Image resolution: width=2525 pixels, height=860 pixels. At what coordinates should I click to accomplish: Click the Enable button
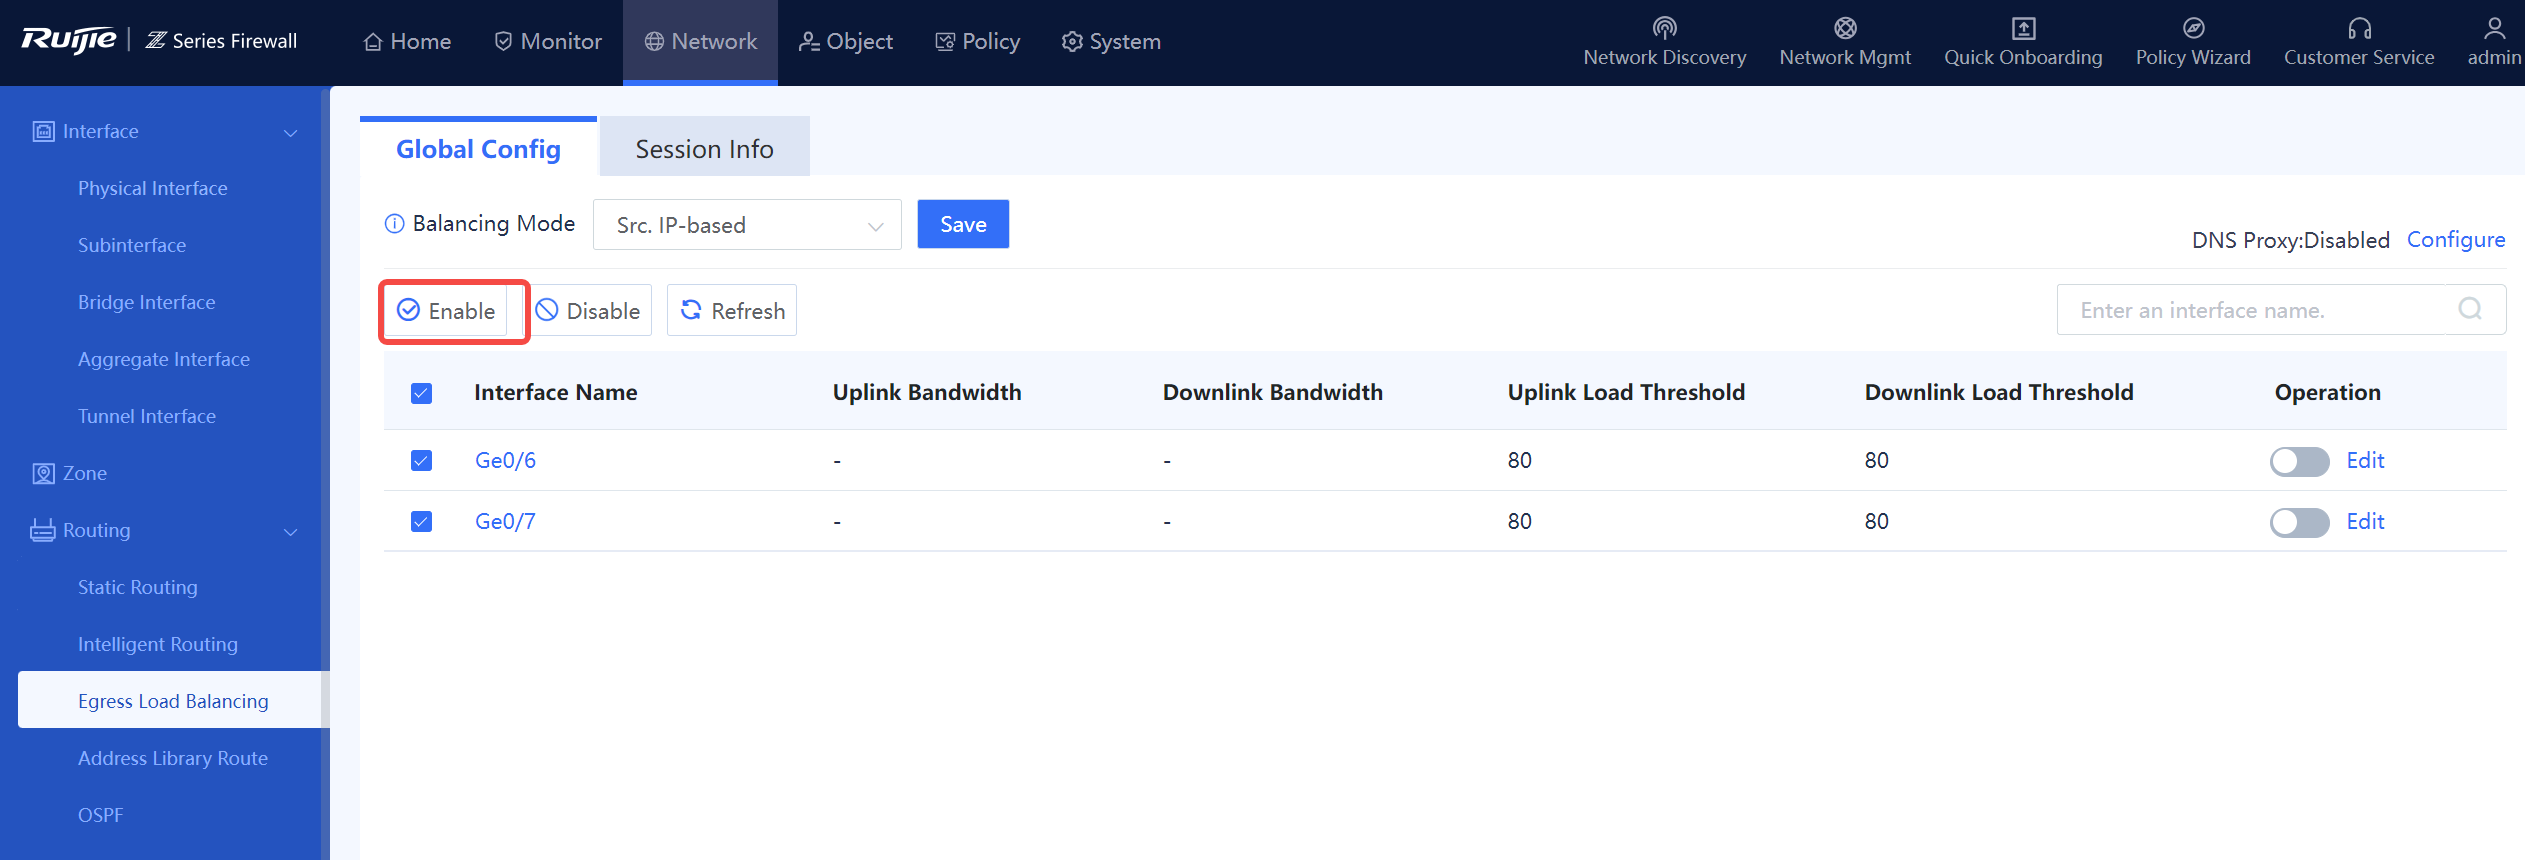446,311
